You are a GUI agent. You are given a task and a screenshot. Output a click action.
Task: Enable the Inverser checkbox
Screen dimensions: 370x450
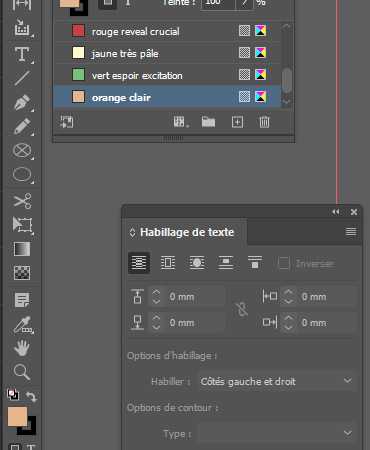[284, 263]
